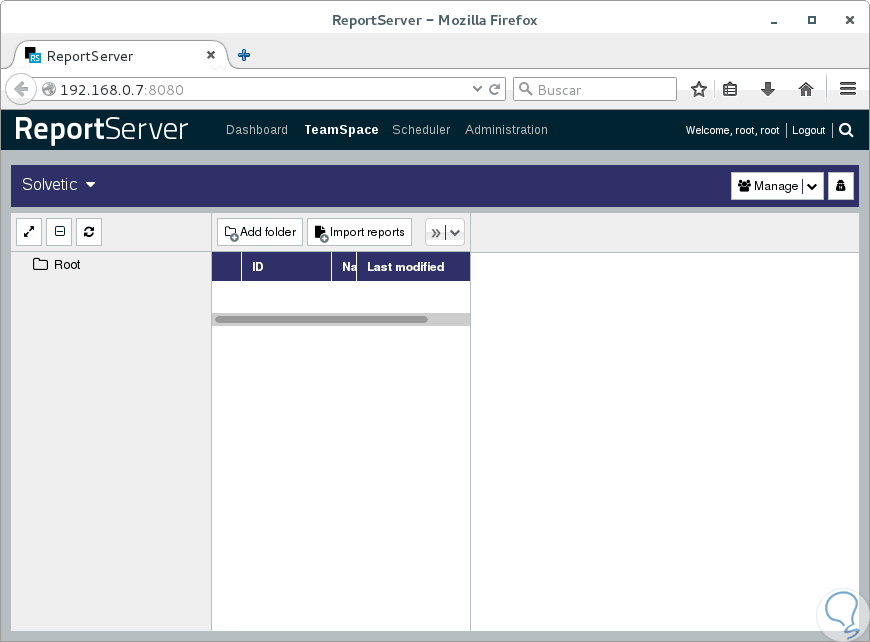Click Add folder button
Viewport: 870px width, 642px height.
[x=260, y=232]
